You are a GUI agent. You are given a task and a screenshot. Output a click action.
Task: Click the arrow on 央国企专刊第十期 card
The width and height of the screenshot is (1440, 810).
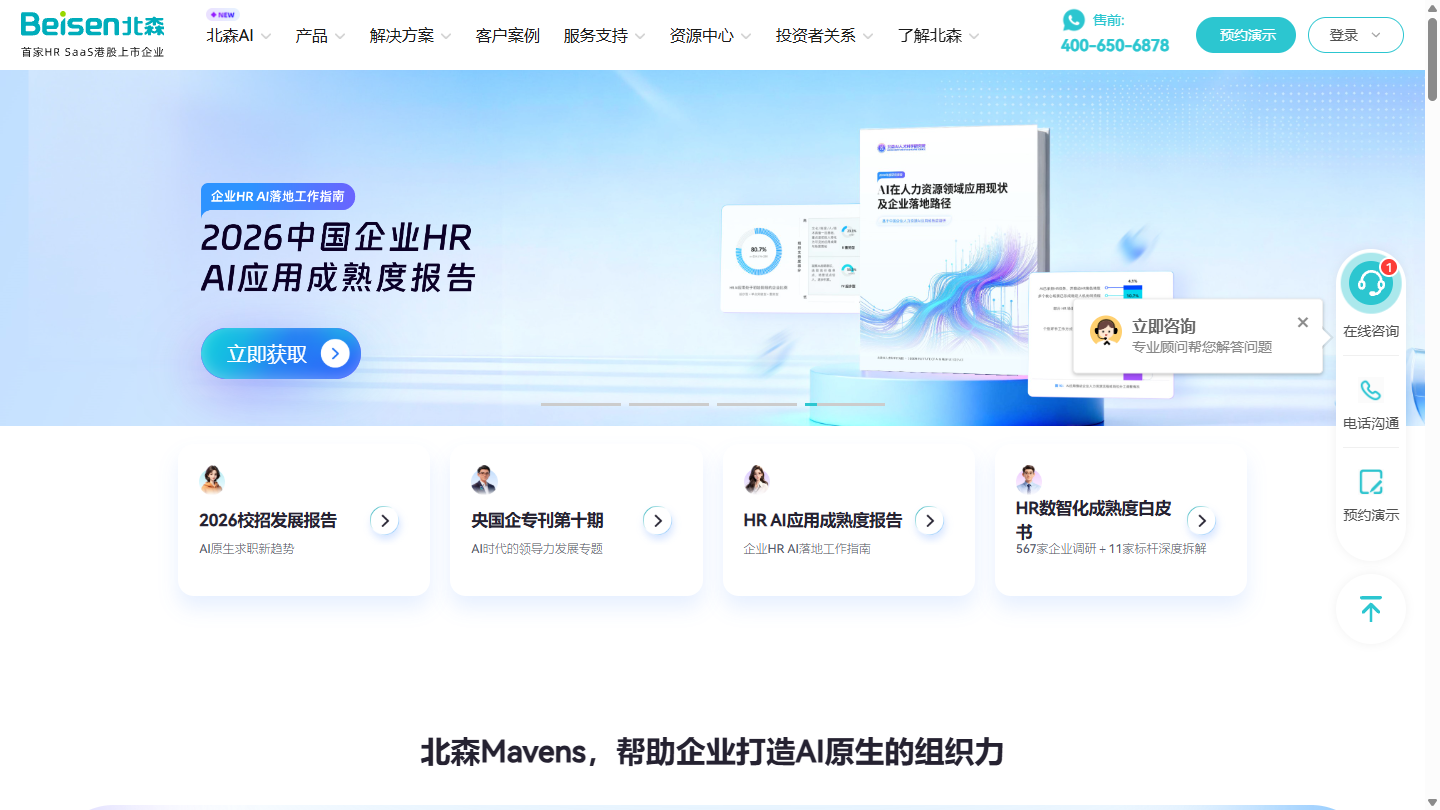pyautogui.click(x=657, y=520)
